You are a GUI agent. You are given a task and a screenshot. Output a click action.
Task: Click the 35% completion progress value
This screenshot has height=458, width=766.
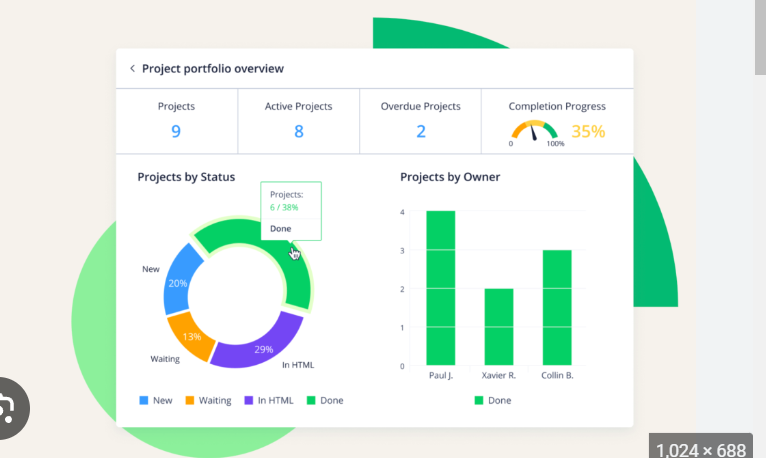click(588, 131)
